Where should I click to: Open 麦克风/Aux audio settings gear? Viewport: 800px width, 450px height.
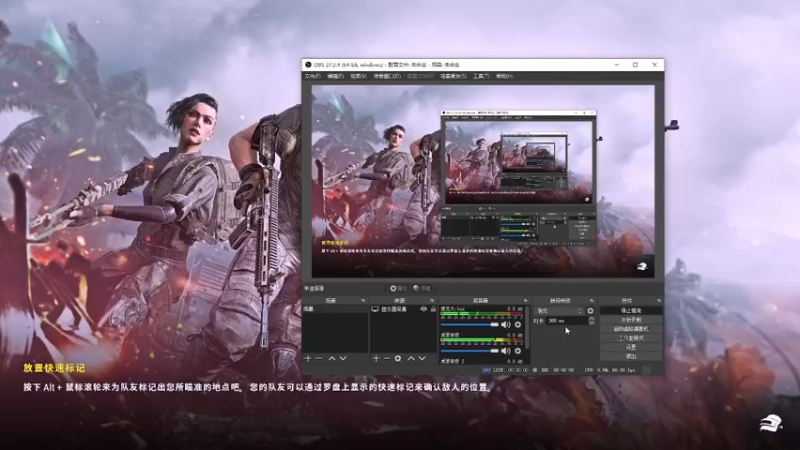[x=518, y=324]
